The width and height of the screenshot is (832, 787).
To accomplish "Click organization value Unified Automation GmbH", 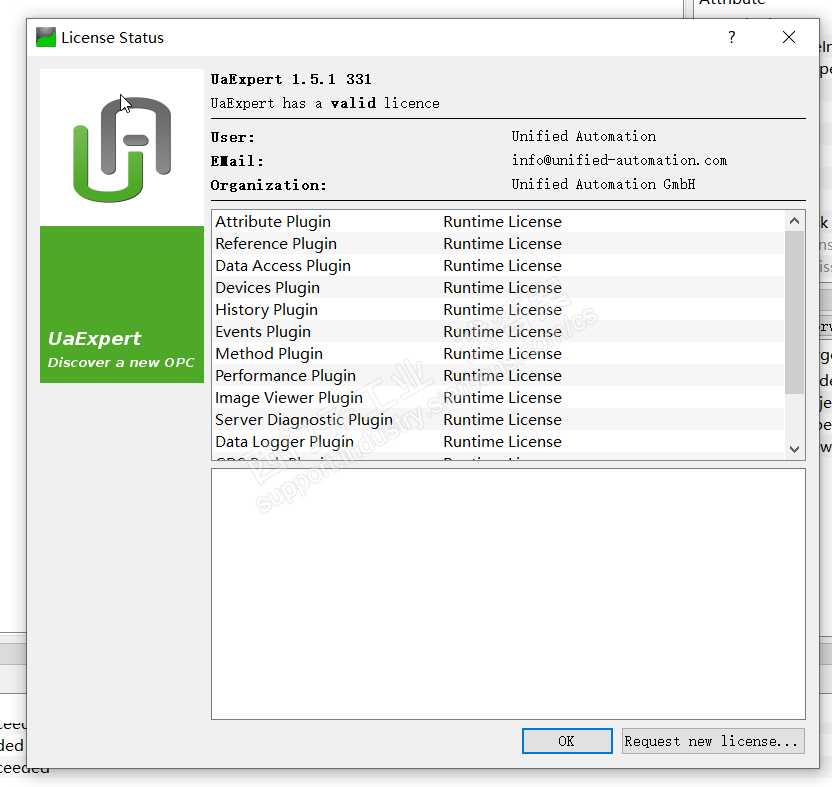I will click(603, 184).
